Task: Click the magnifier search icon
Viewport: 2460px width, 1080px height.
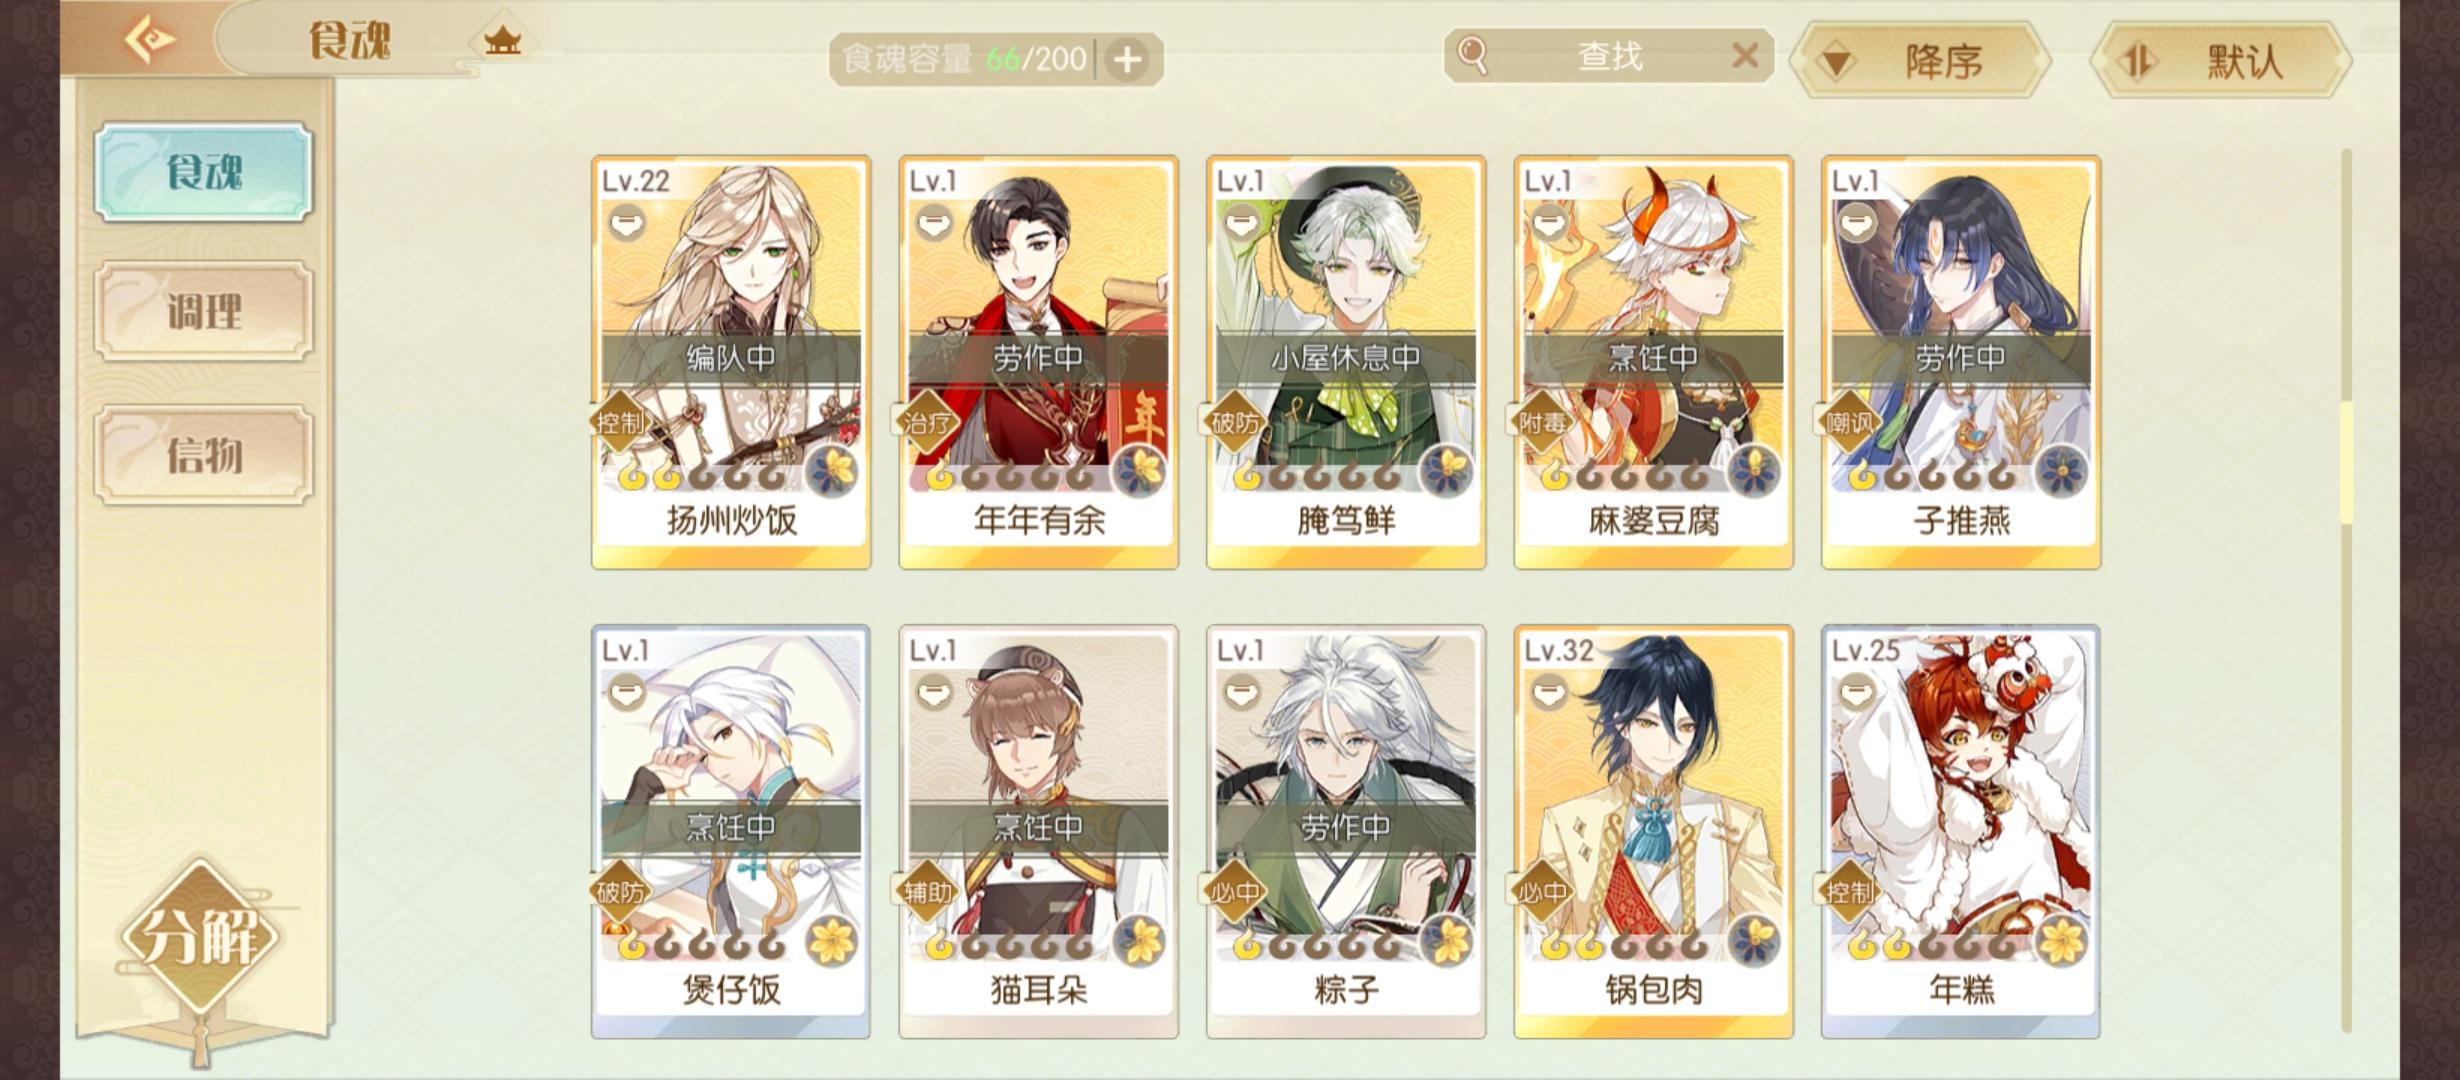Action: pos(1472,56)
